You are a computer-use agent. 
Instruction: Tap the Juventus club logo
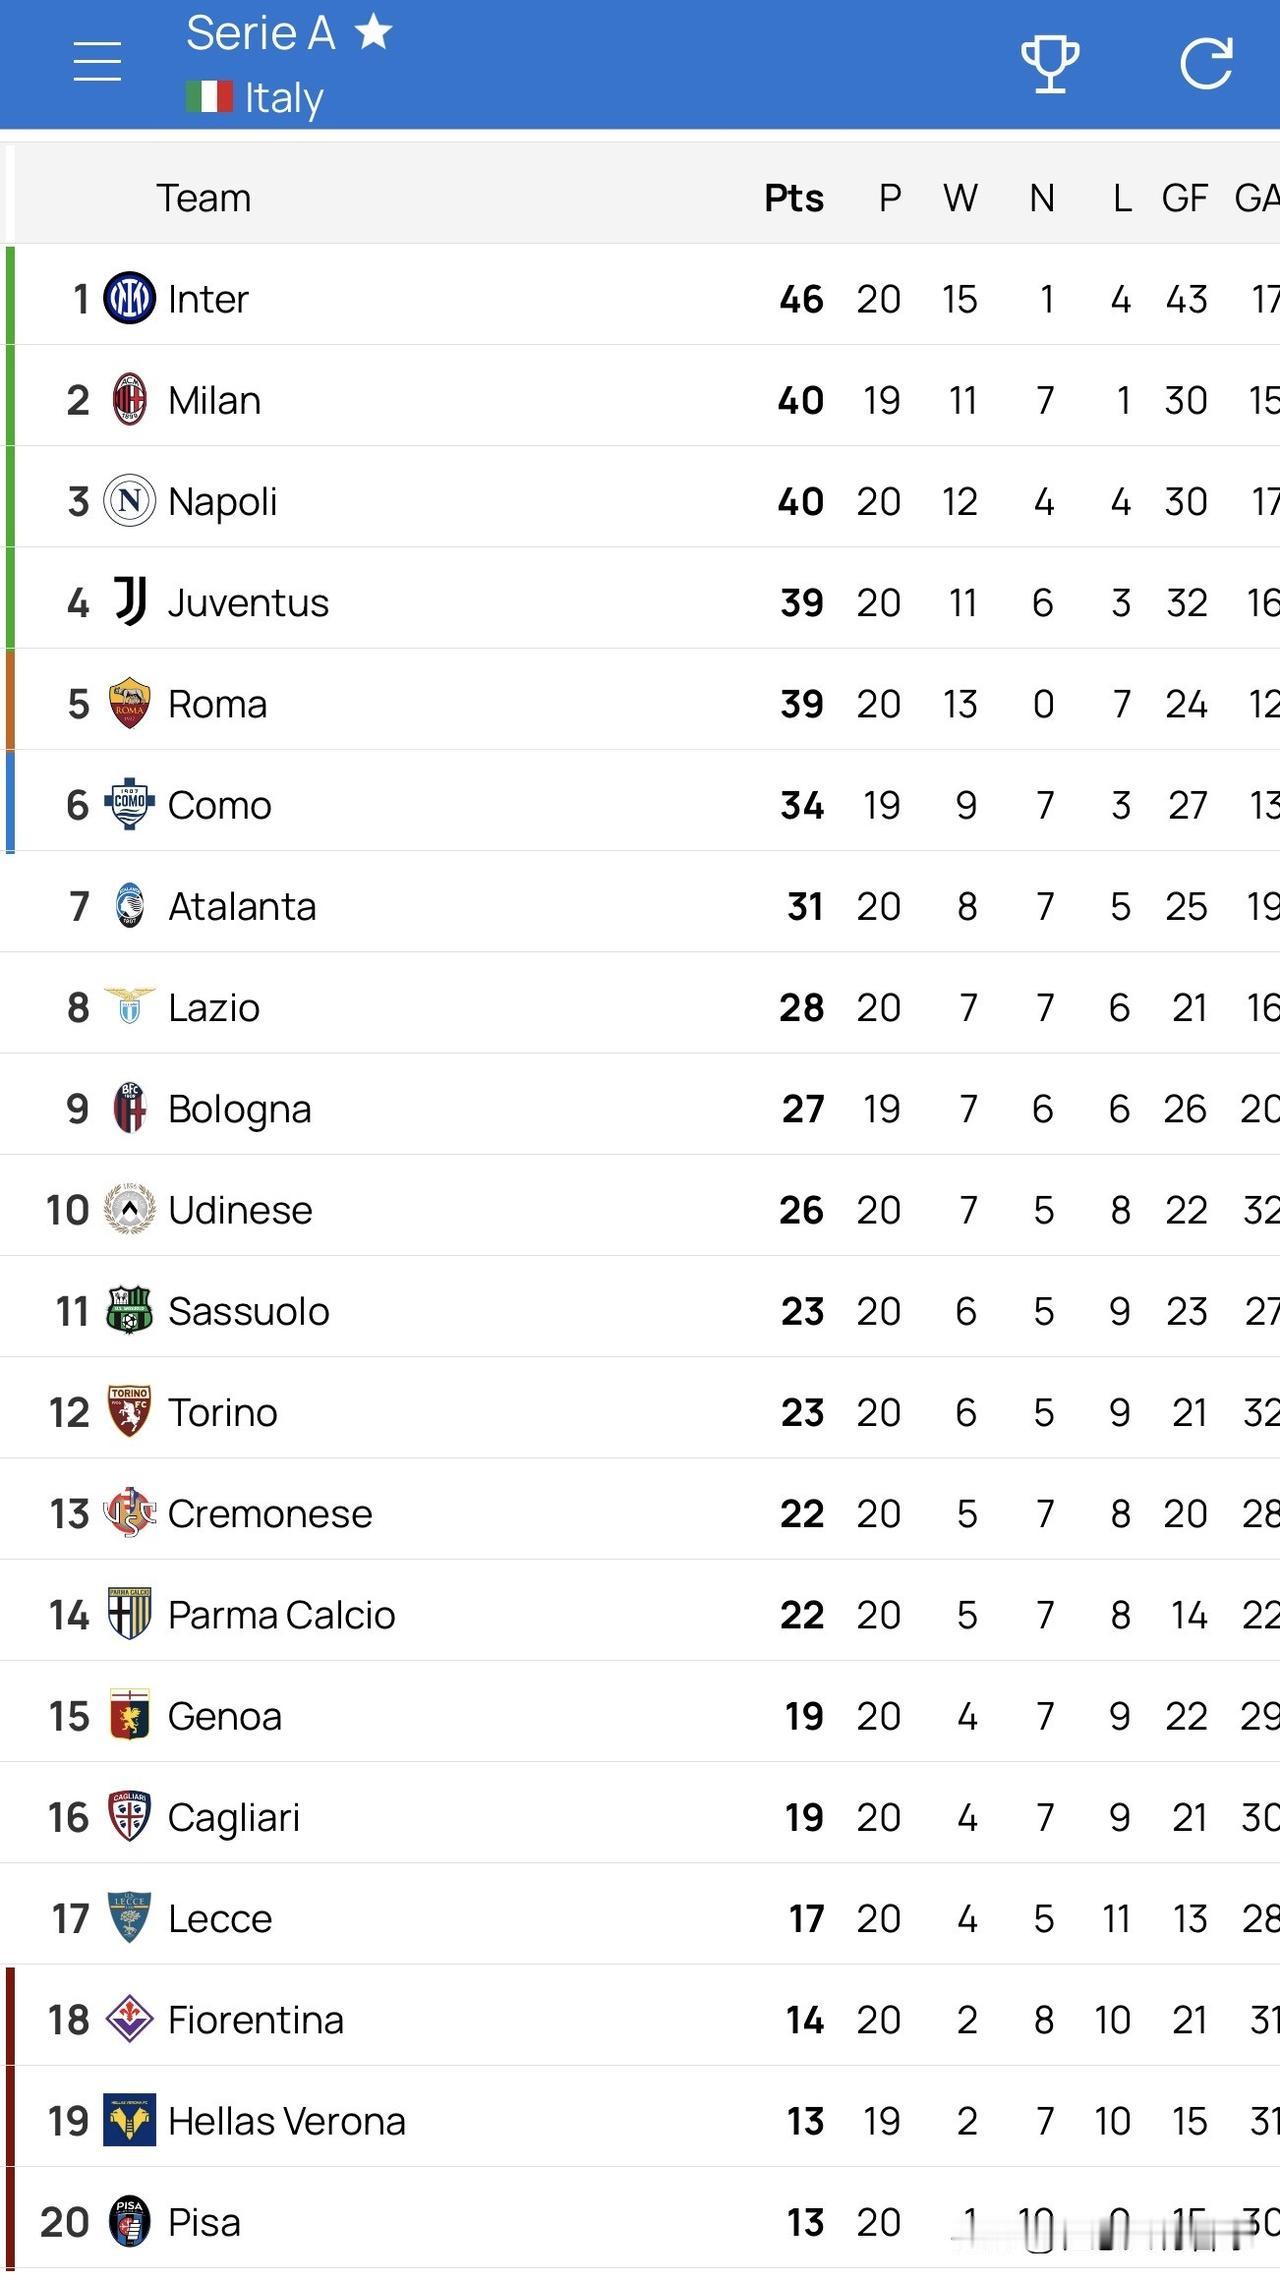pos(130,601)
